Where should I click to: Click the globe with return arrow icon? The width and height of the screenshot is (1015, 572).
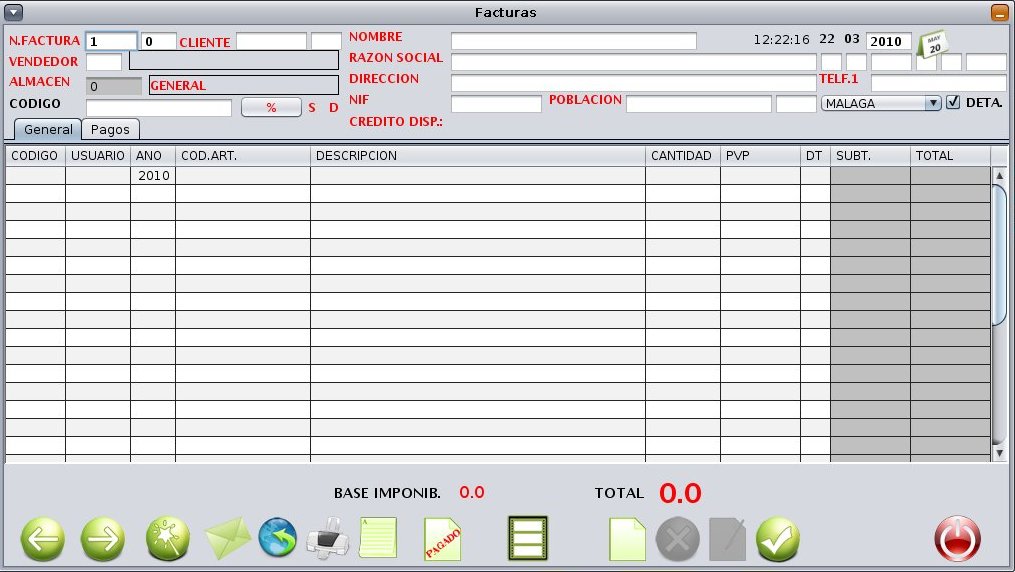coord(278,537)
